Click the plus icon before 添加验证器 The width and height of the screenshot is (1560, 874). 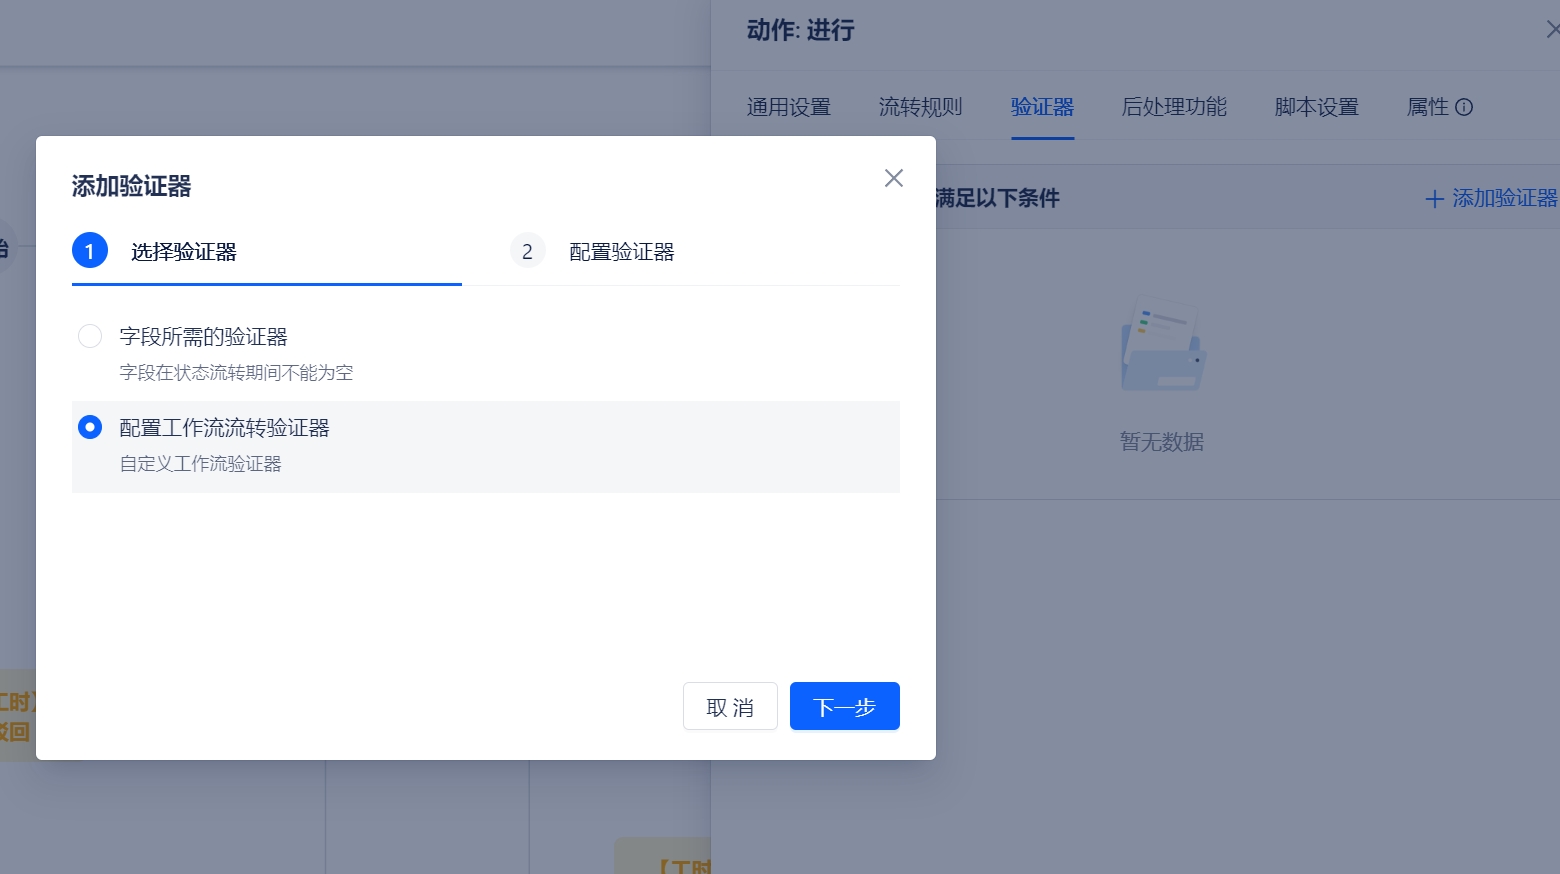coord(1434,198)
